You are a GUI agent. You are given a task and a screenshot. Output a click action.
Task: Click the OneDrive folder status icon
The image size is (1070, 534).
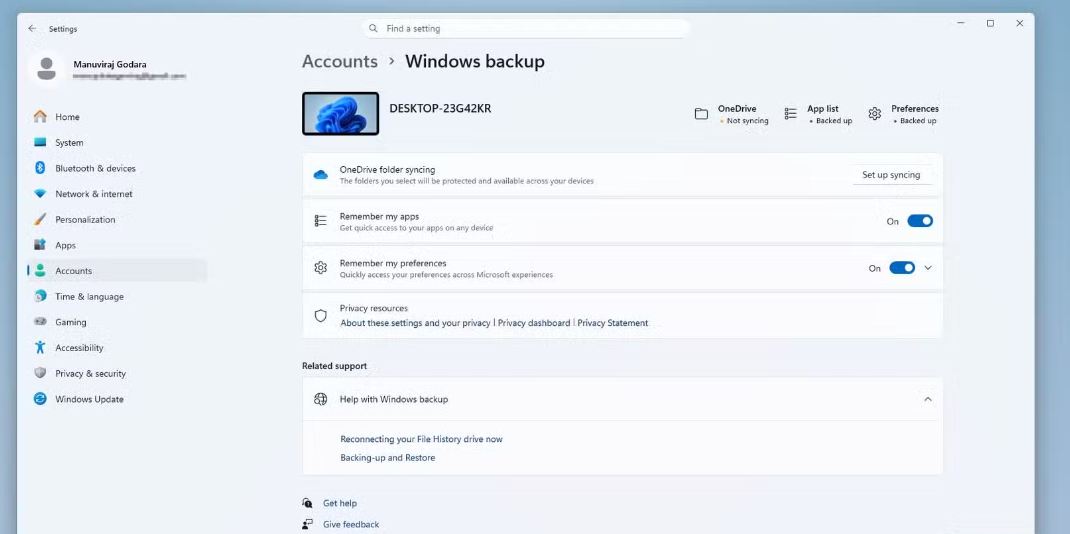click(x=701, y=114)
